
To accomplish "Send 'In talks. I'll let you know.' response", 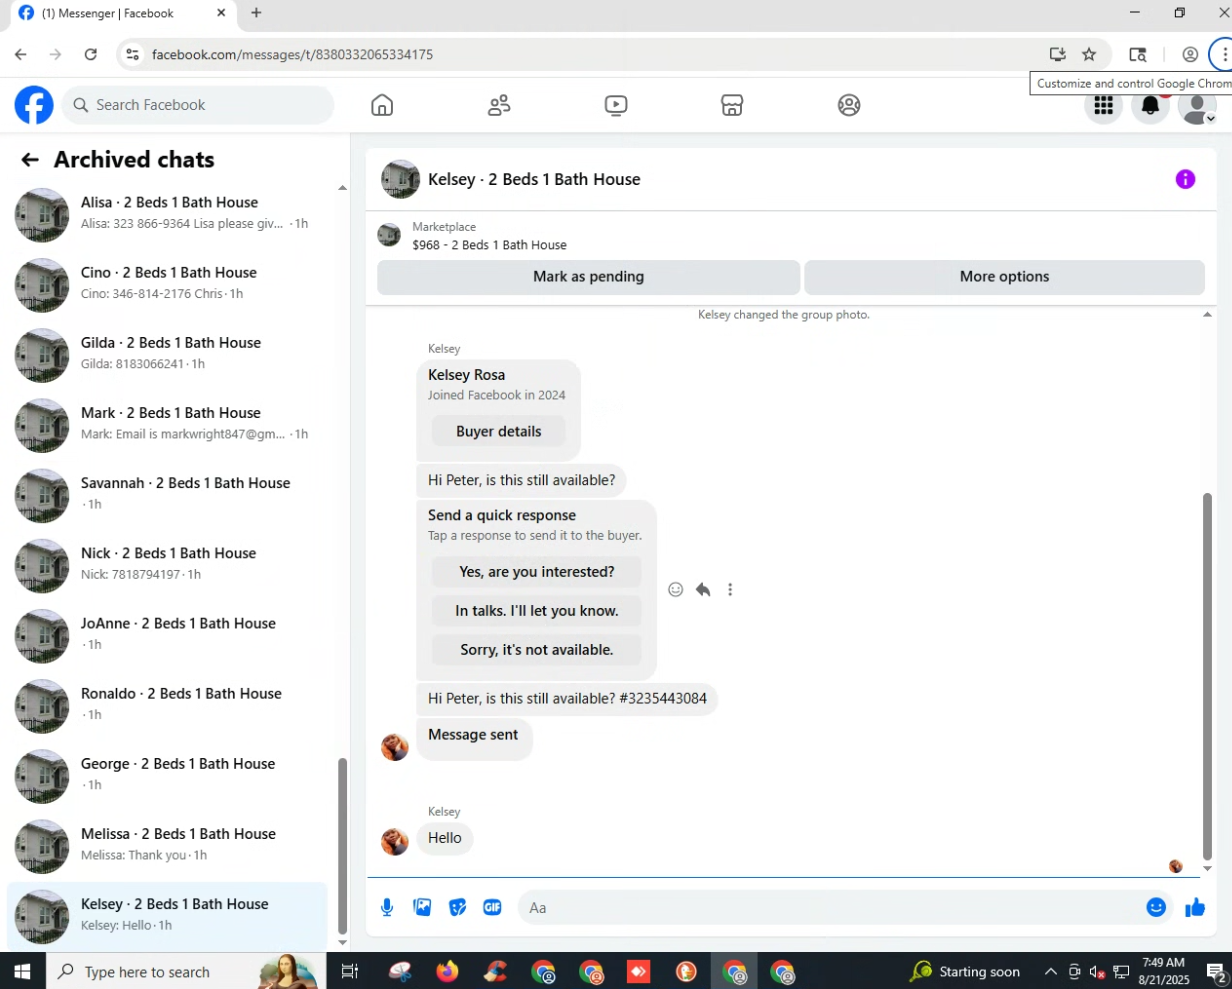I will tap(537, 611).
